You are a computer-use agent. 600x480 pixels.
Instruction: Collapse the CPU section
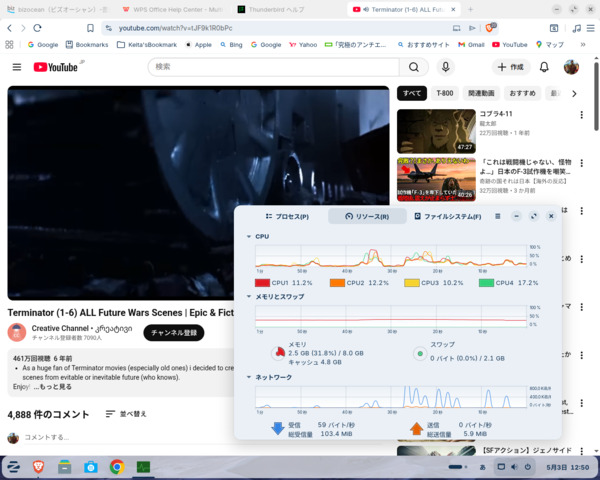coord(249,237)
